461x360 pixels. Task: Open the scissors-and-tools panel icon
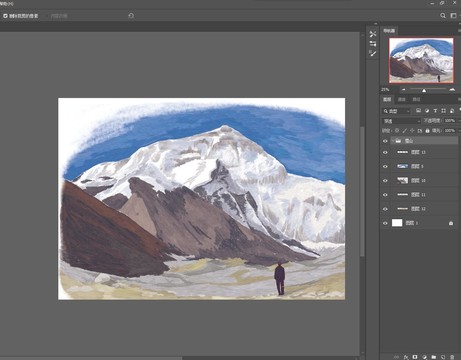pyautogui.click(x=373, y=34)
